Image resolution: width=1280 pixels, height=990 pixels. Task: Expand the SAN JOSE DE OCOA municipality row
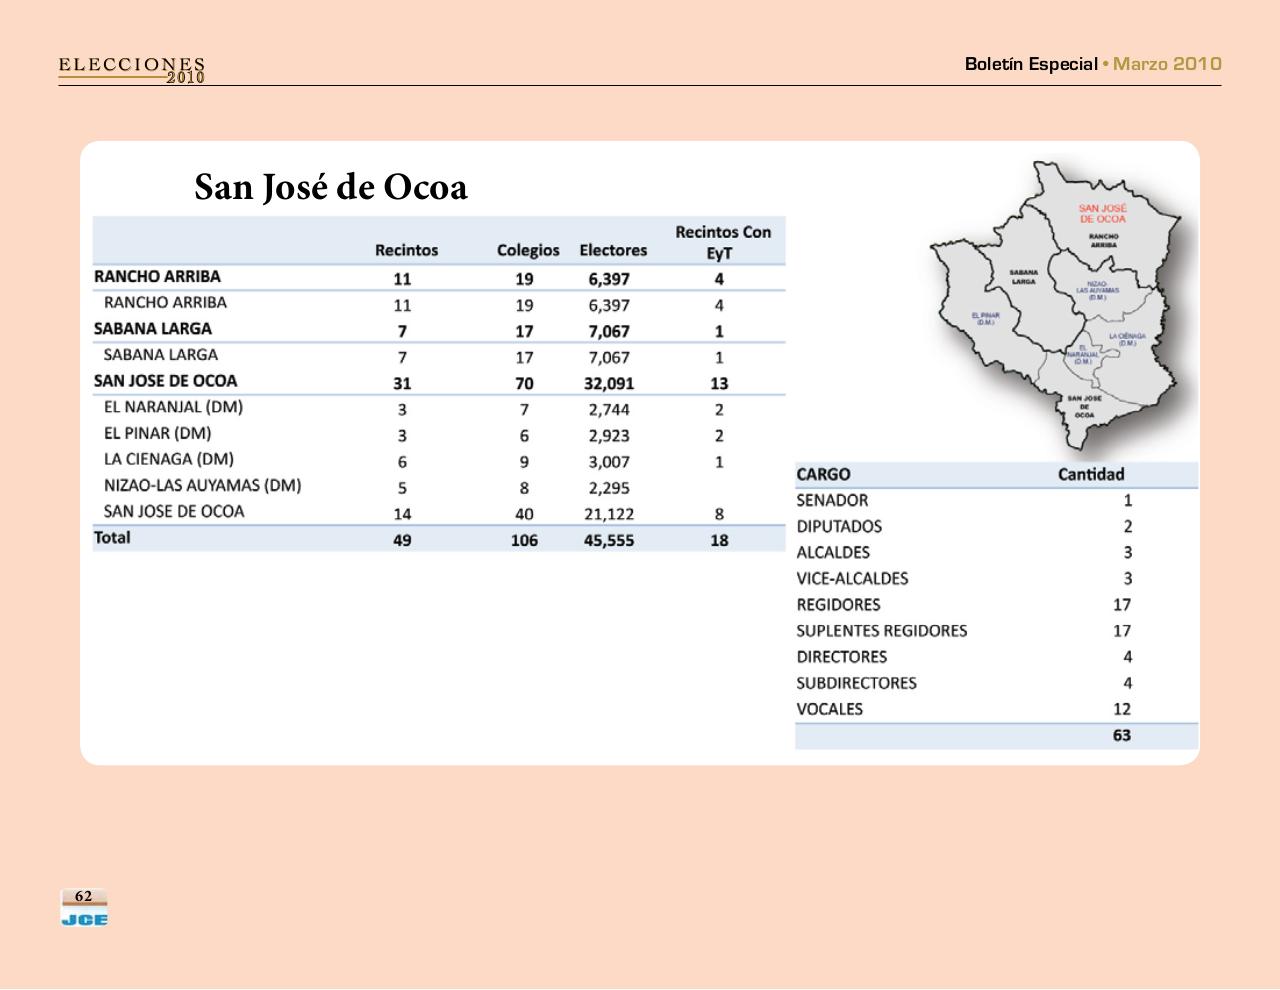tap(165, 381)
